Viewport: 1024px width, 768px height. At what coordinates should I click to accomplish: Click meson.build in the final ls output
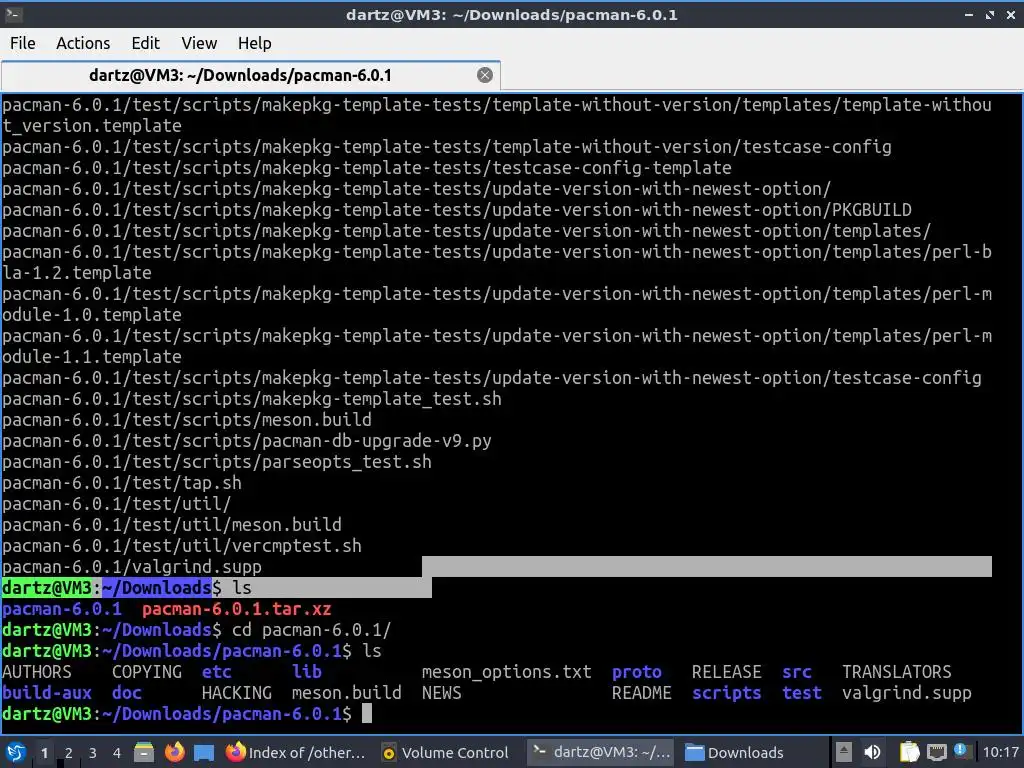(x=347, y=693)
